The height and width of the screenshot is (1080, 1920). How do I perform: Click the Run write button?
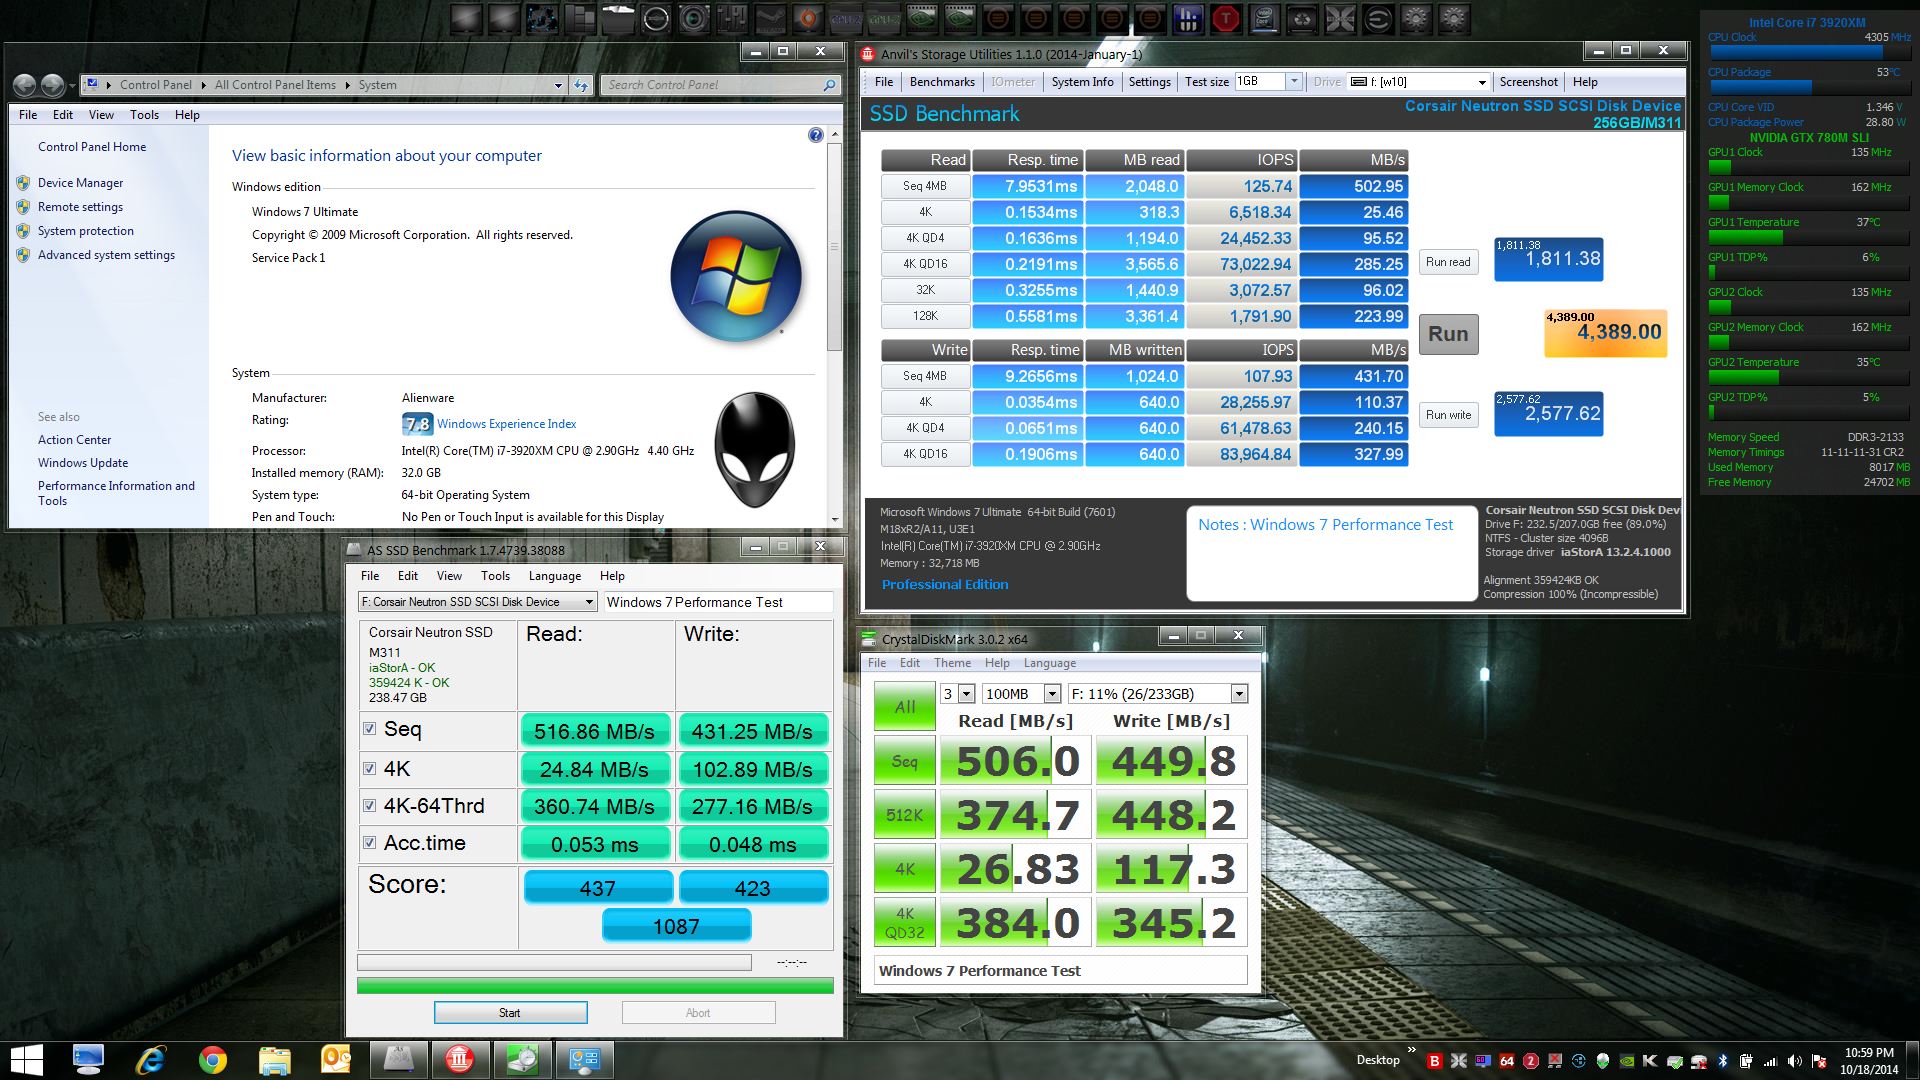click(x=1448, y=415)
